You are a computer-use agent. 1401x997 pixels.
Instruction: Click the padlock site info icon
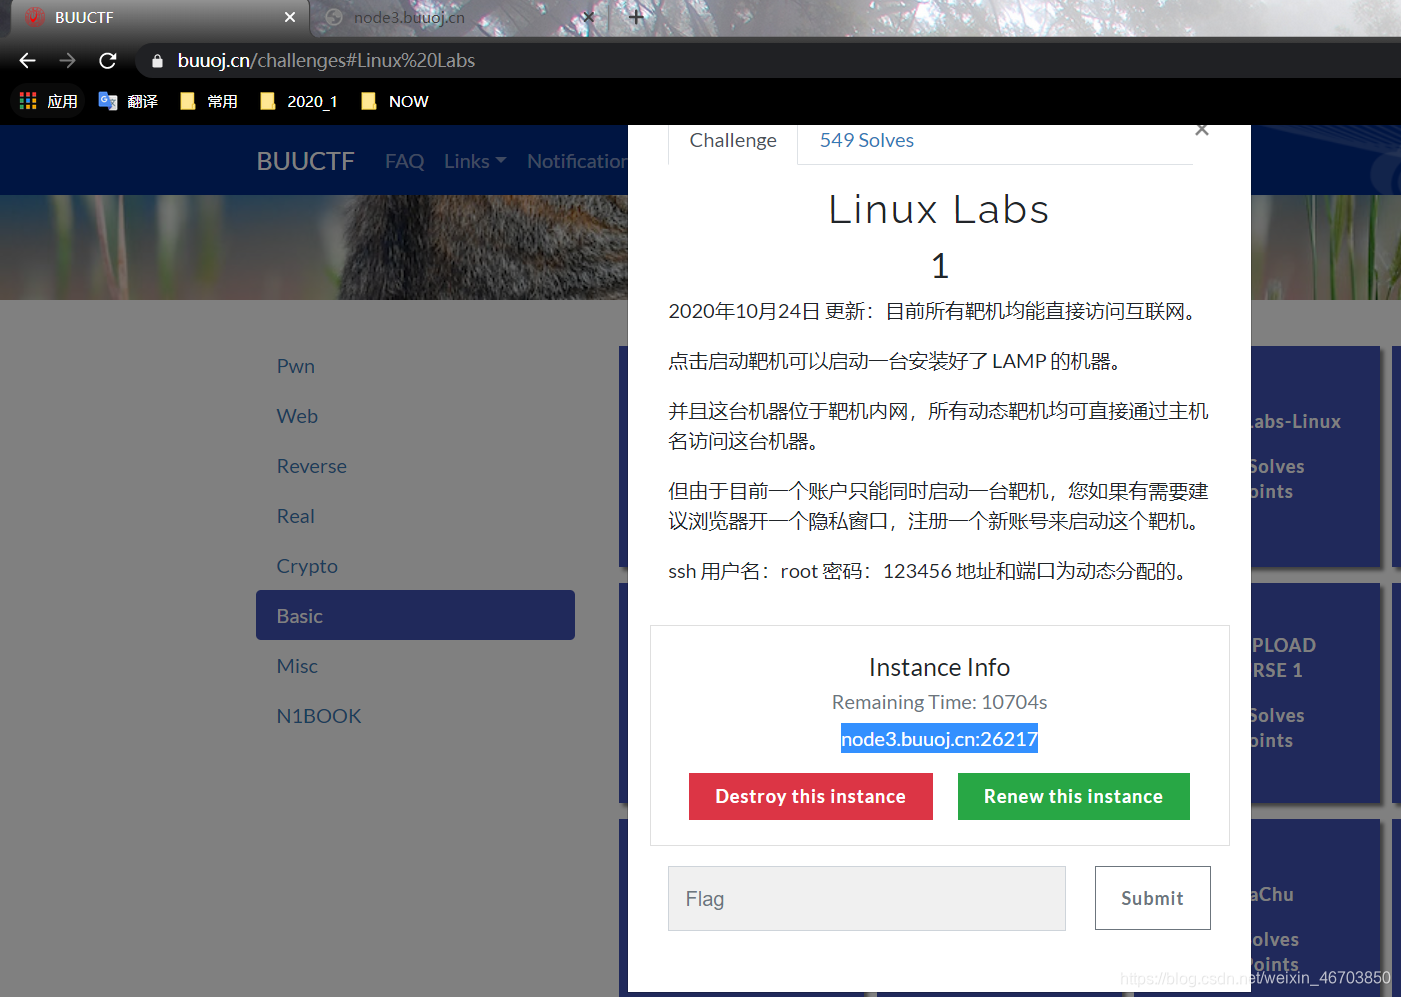tap(157, 61)
